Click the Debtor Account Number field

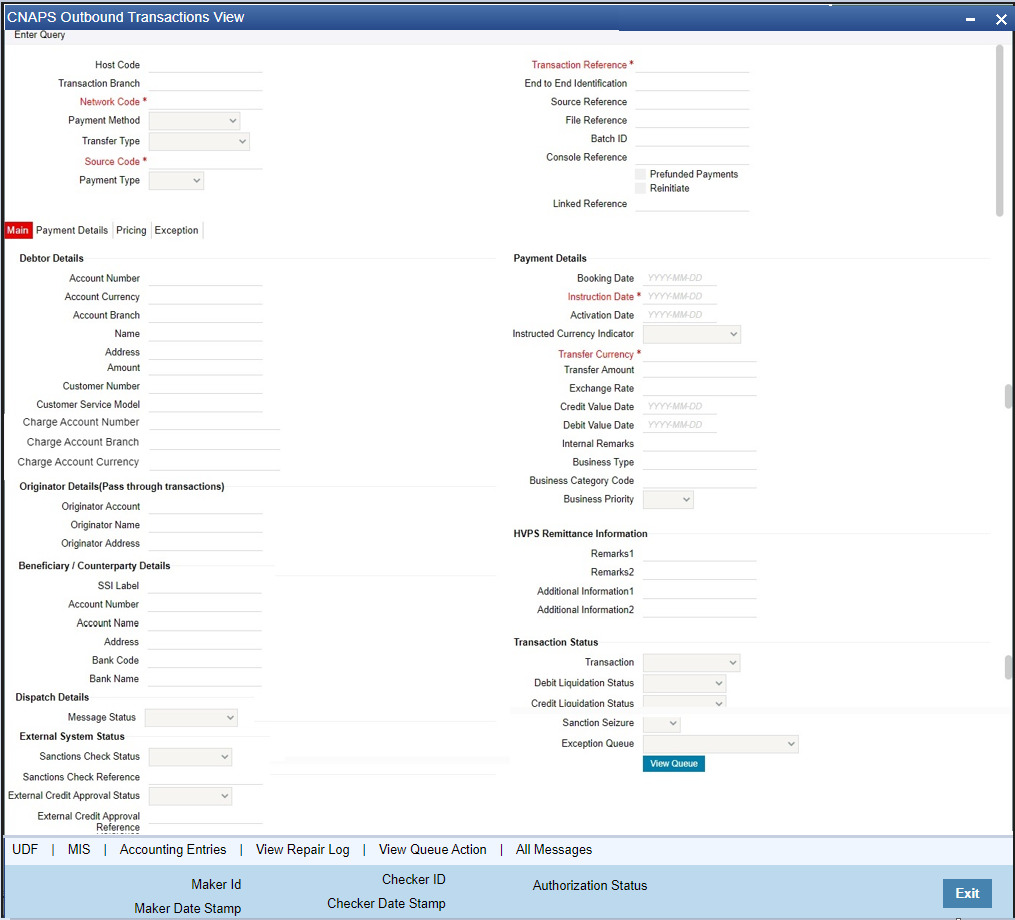click(205, 278)
